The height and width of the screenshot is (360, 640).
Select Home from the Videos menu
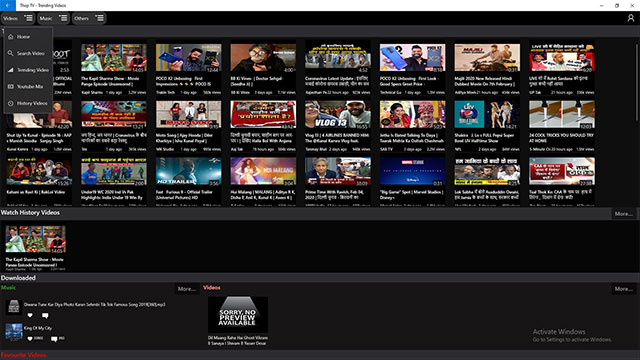coord(28,37)
